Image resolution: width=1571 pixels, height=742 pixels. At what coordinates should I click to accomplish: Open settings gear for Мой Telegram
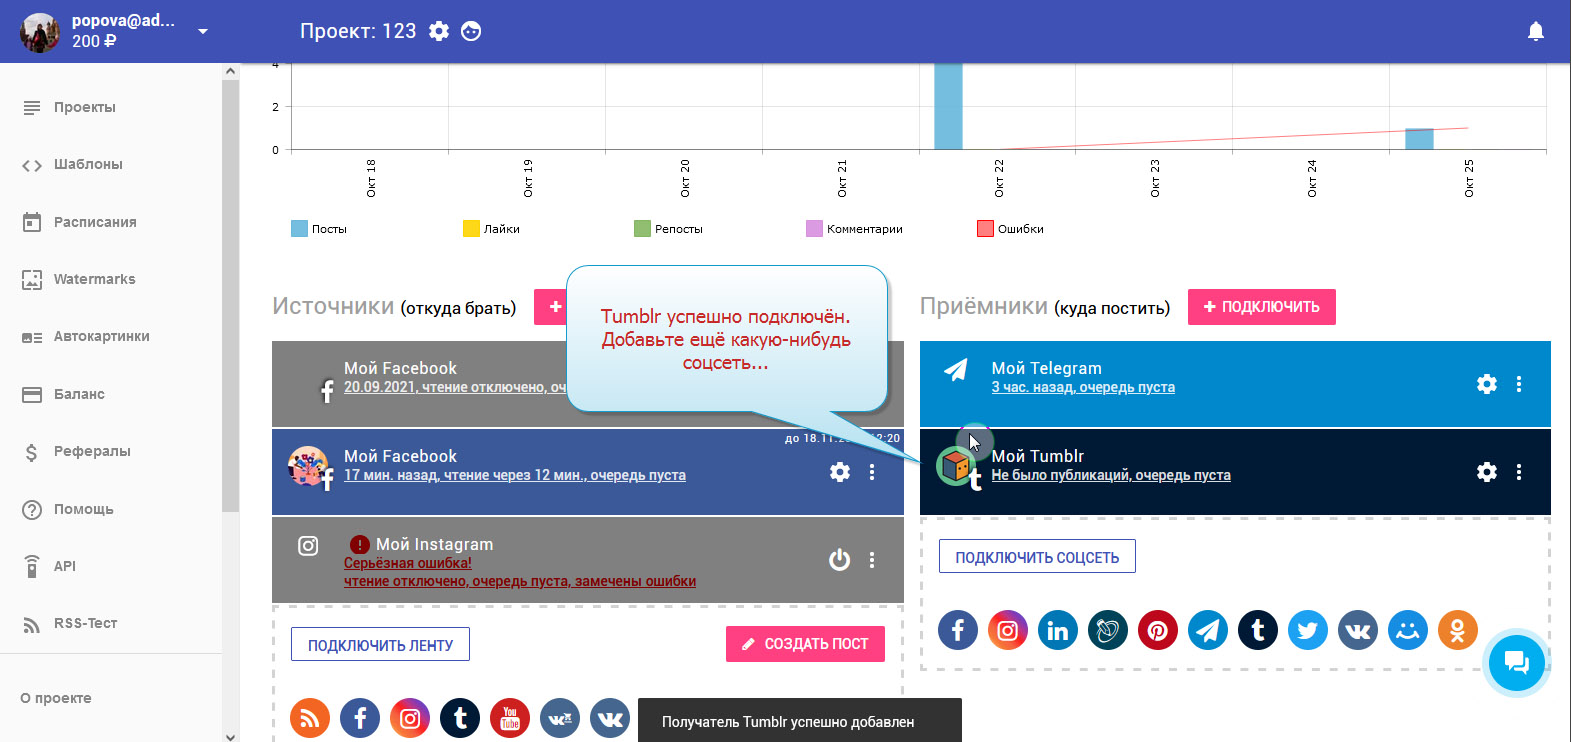click(x=1486, y=384)
